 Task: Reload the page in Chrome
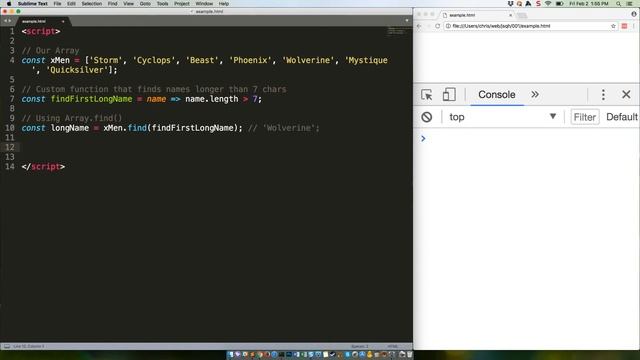click(438, 26)
